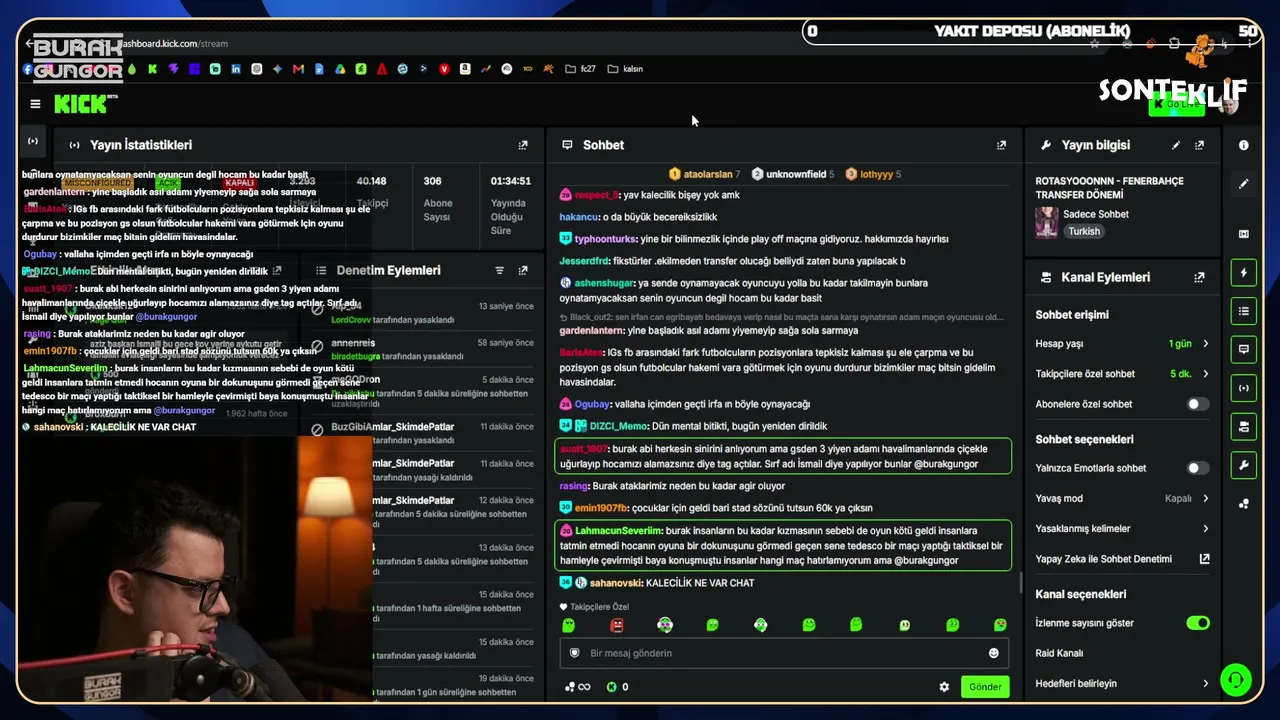Click username LahmacunSeverlim in Sohbet chat

click(618, 531)
